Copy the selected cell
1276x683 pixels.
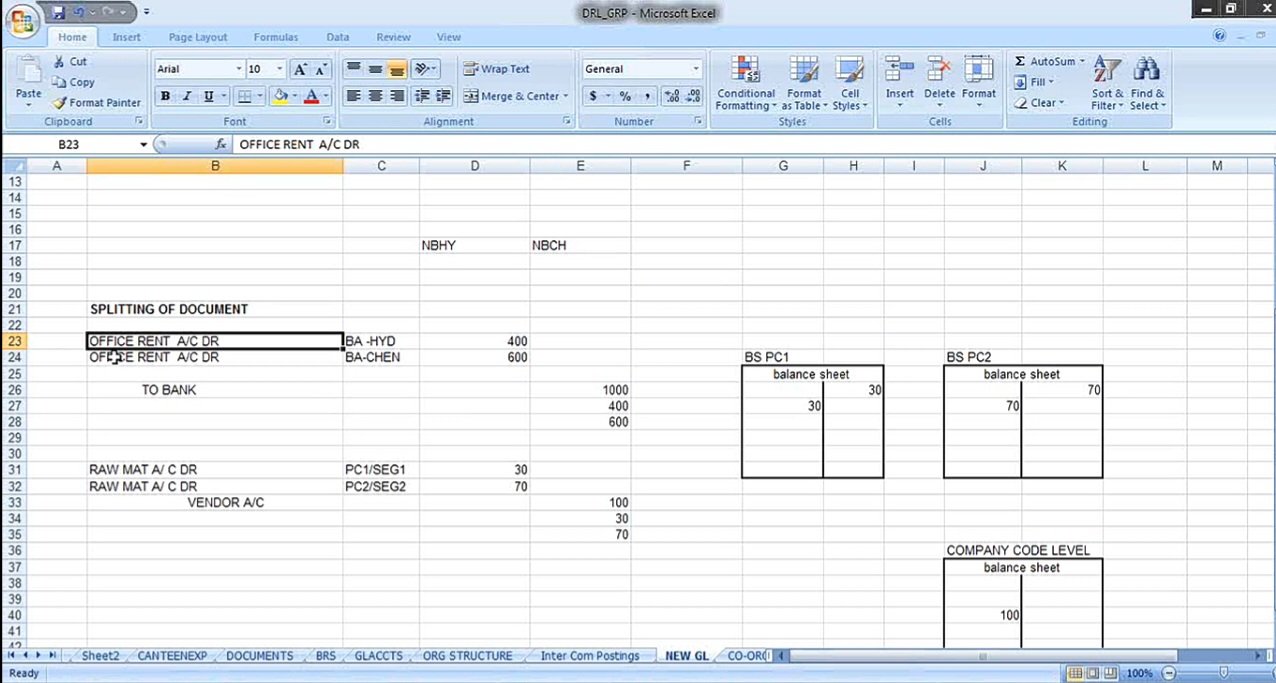point(73,82)
